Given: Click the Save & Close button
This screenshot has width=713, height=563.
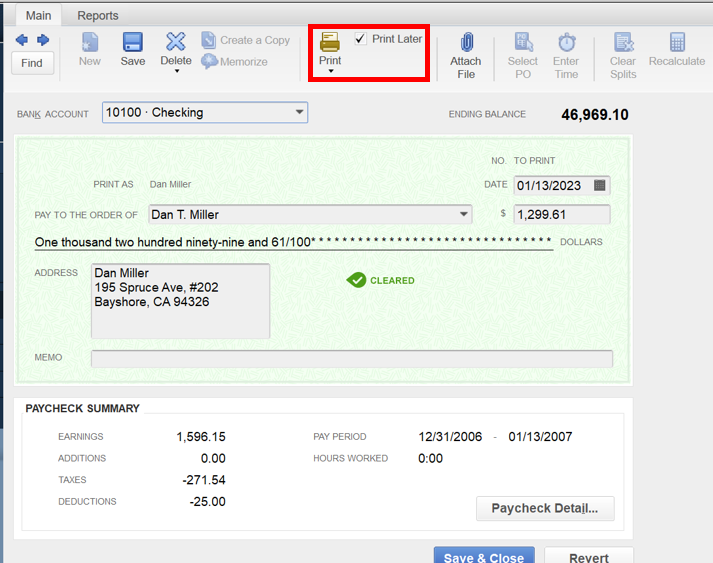Looking at the screenshot, I should click(484, 556).
